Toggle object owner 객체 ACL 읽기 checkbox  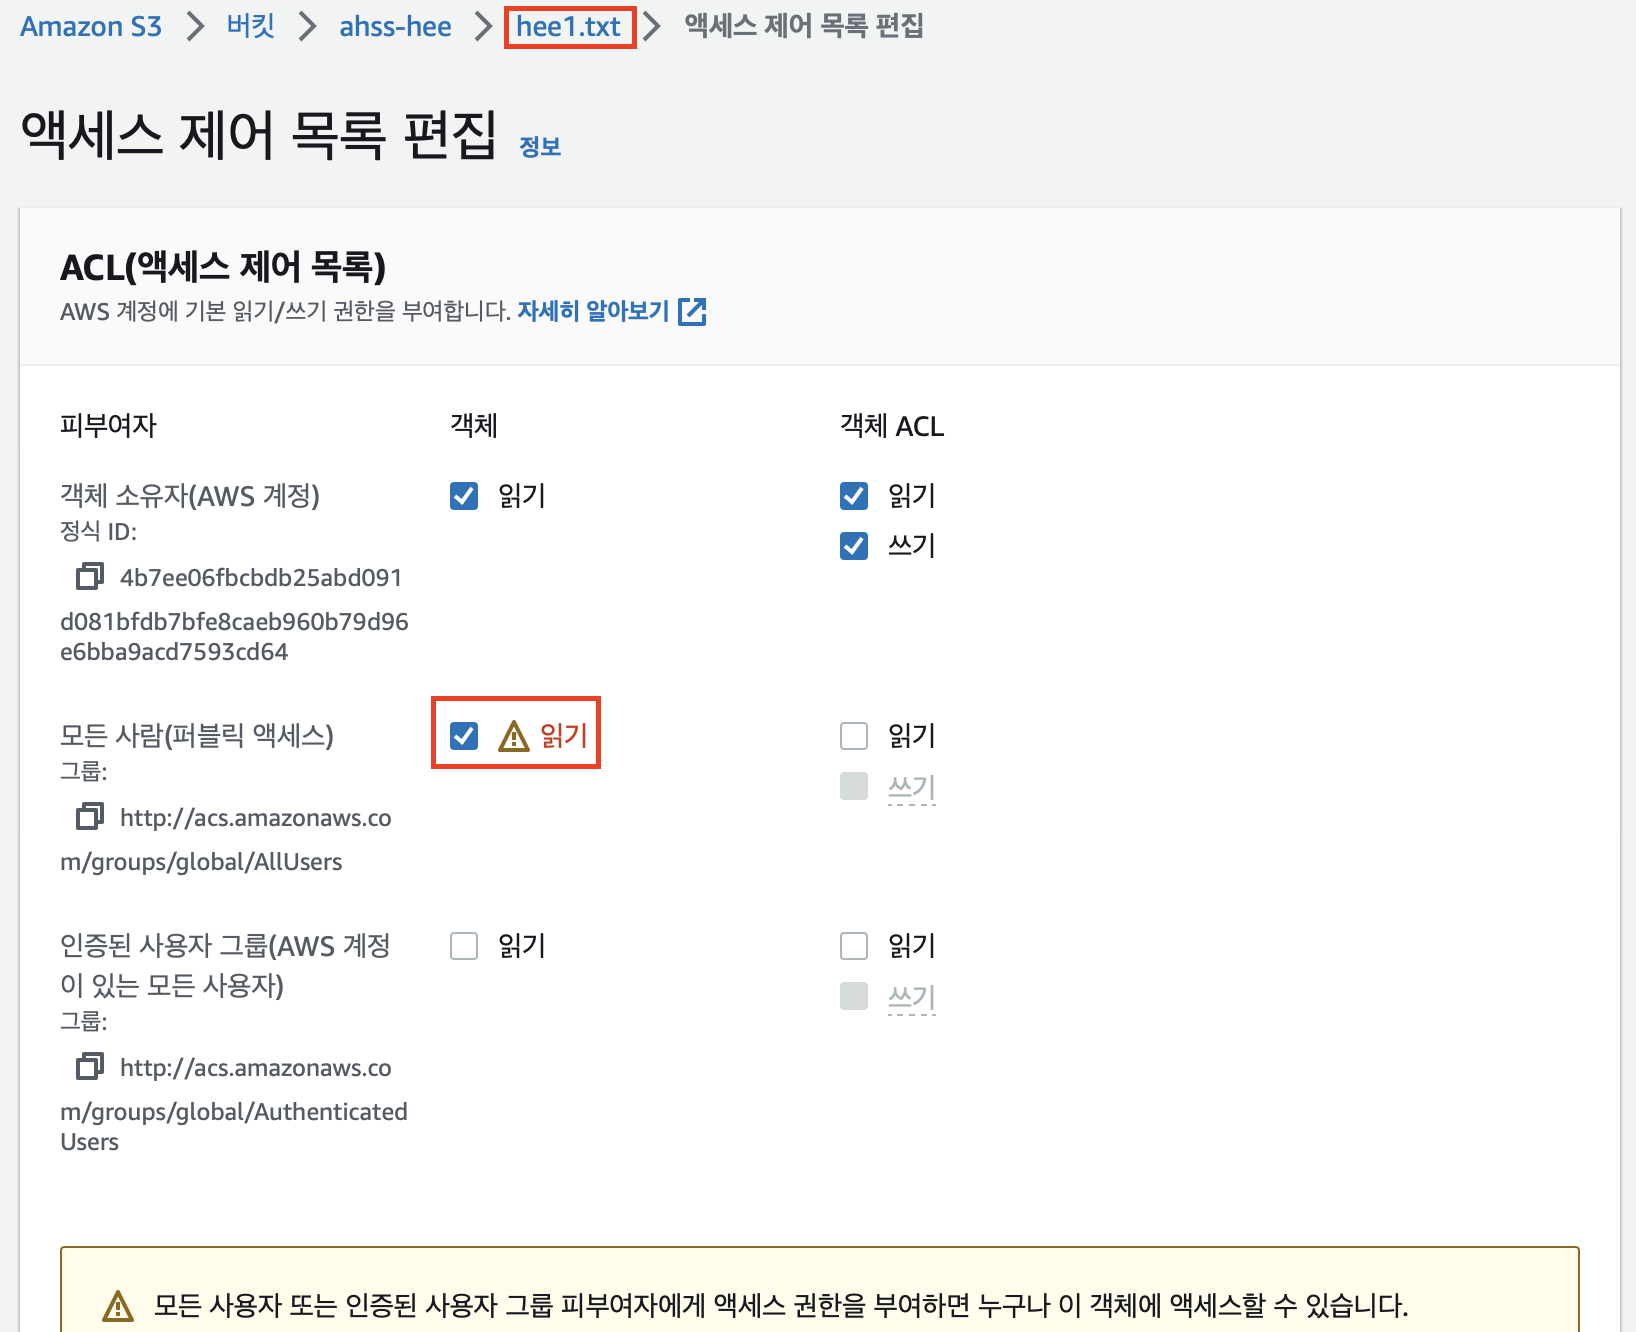tap(854, 496)
